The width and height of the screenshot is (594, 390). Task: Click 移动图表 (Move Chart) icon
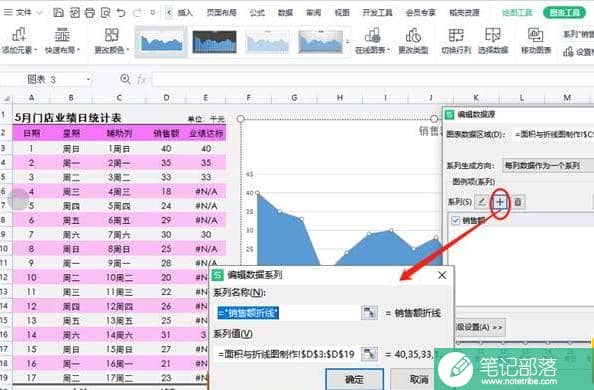[536, 35]
